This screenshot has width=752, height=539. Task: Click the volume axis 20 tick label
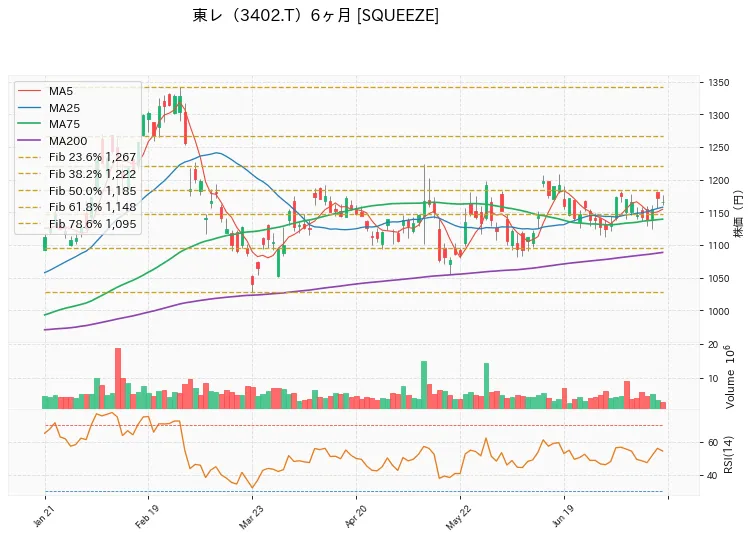click(x=713, y=345)
